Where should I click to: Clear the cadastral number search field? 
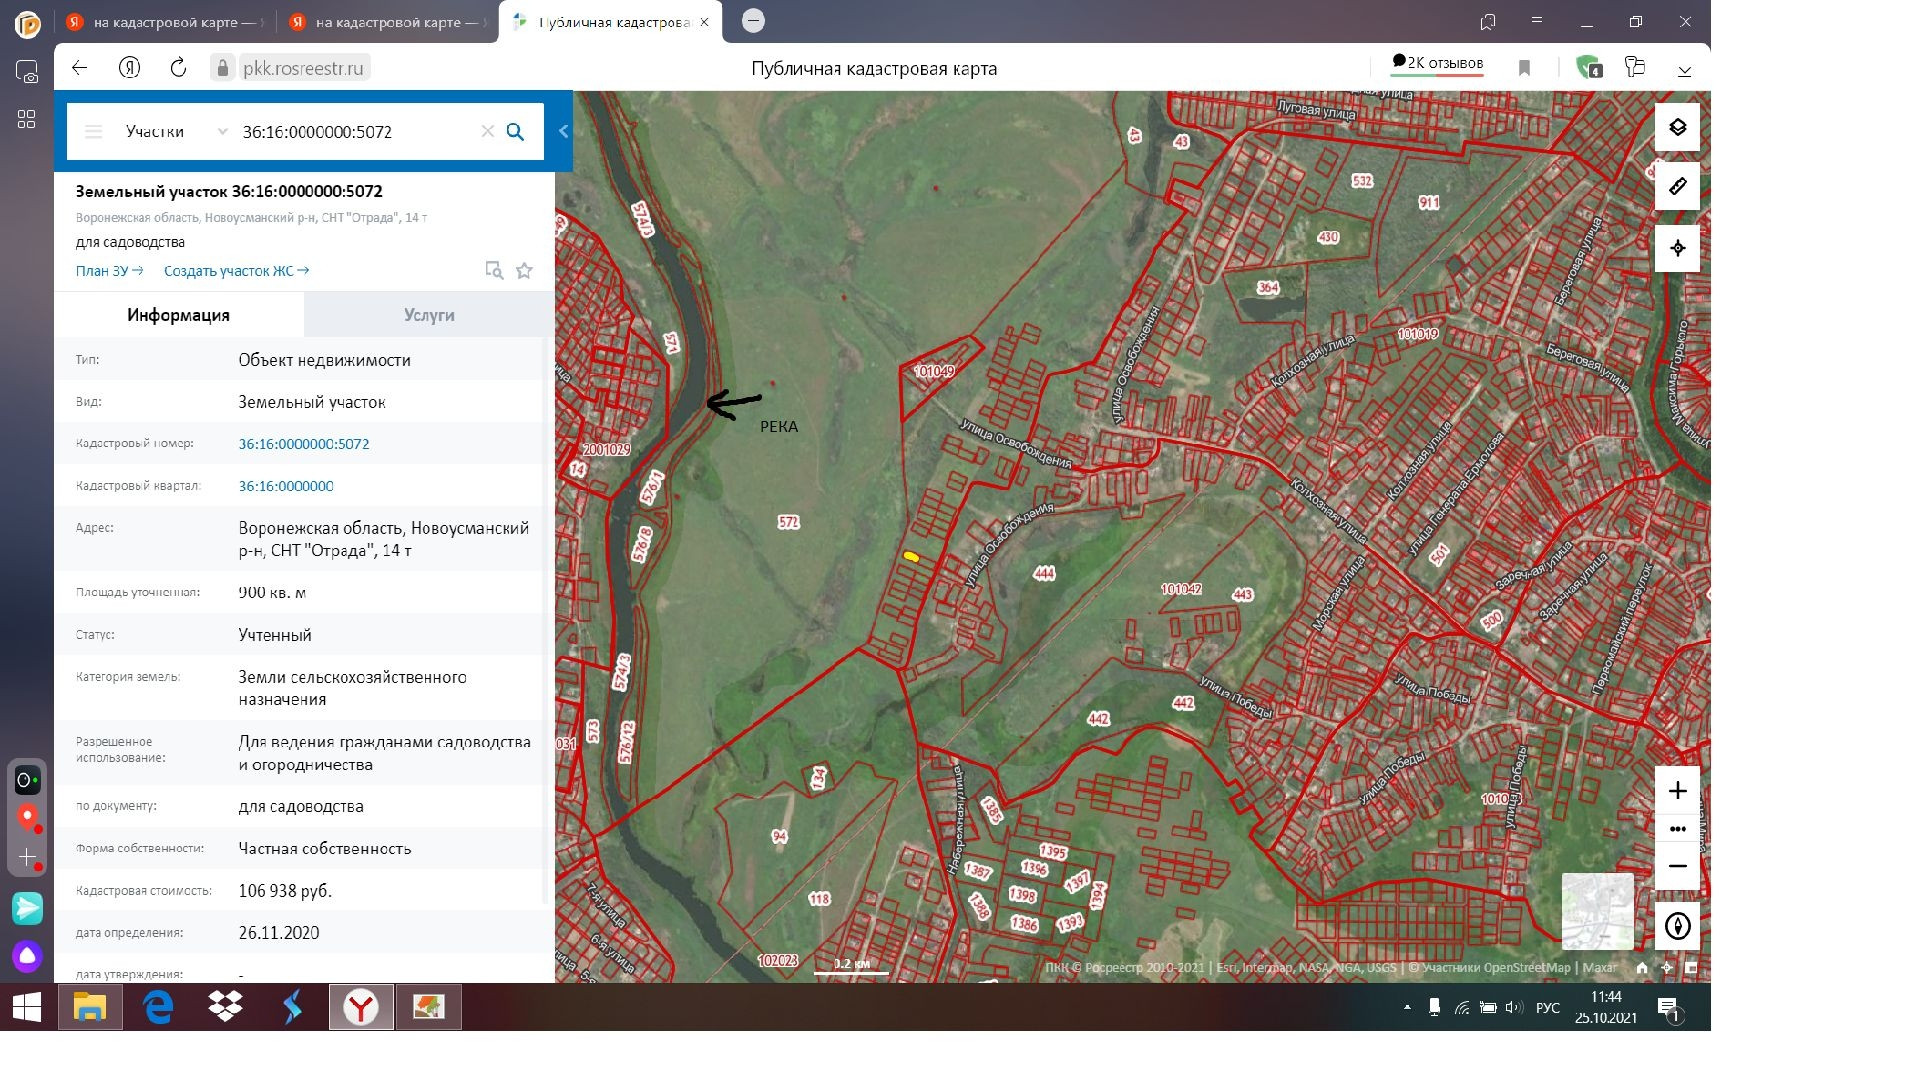pyautogui.click(x=487, y=132)
